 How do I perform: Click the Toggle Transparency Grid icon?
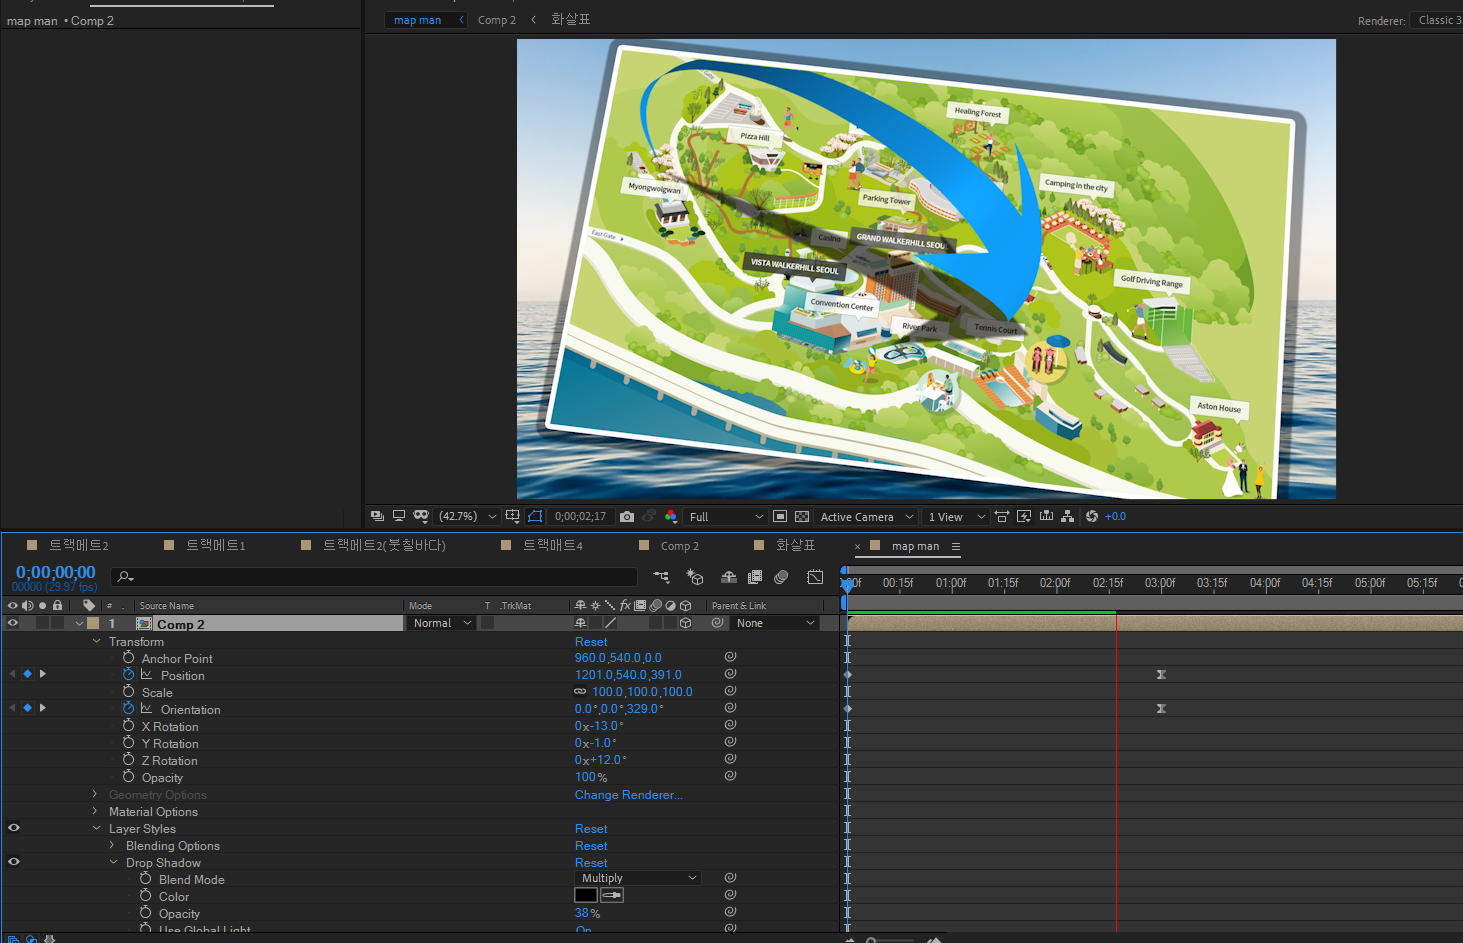802,517
